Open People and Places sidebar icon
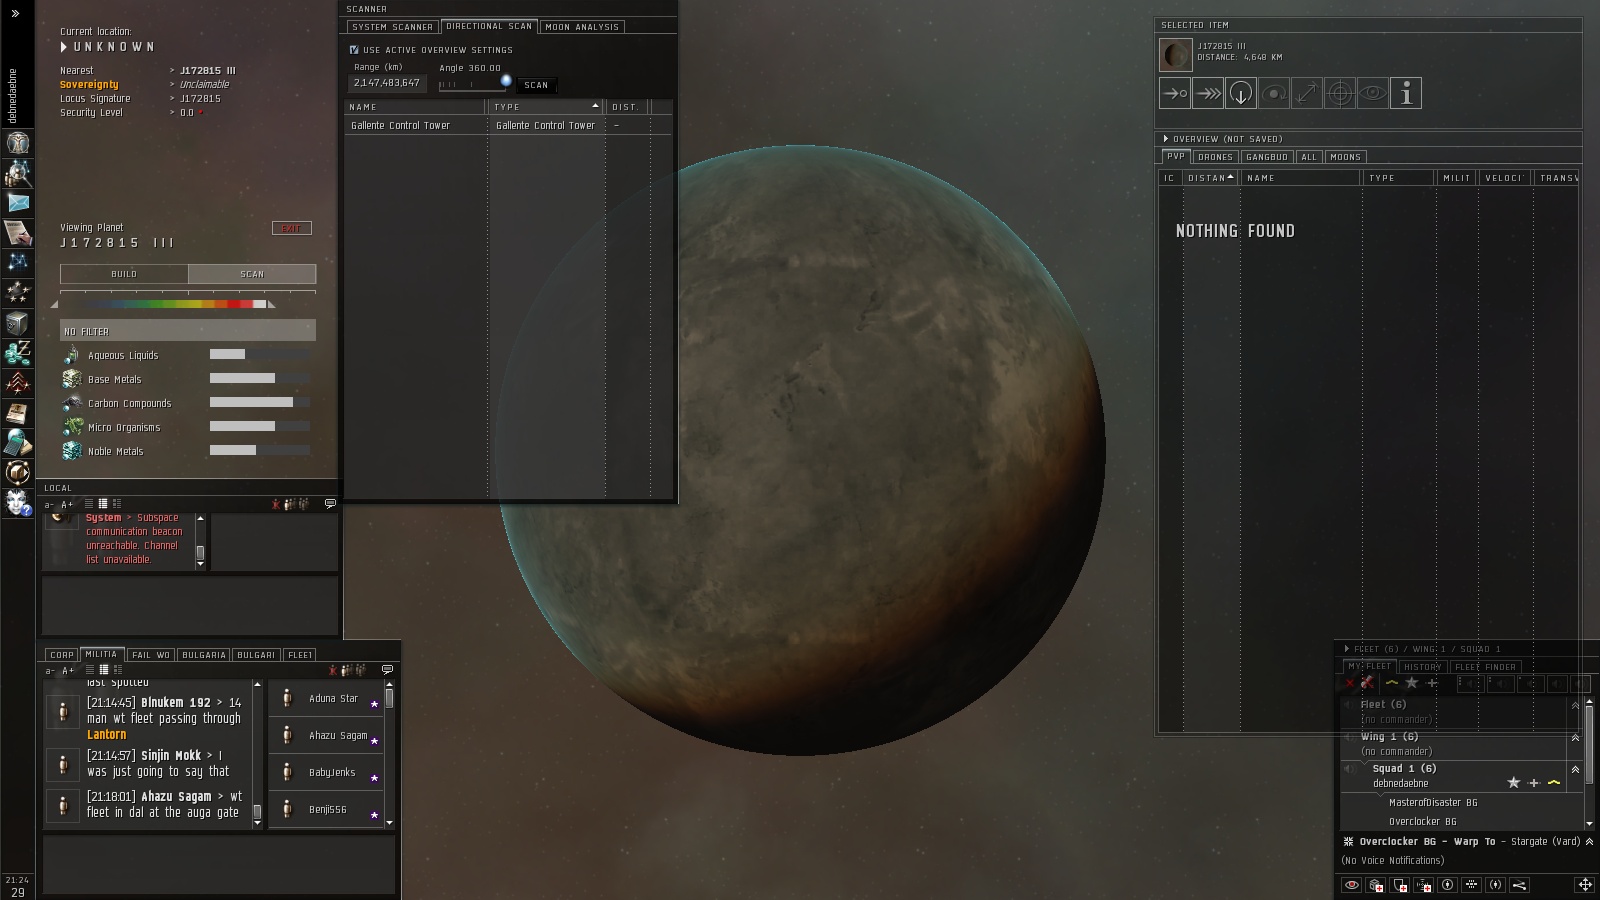The image size is (1600, 900). coord(18,173)
